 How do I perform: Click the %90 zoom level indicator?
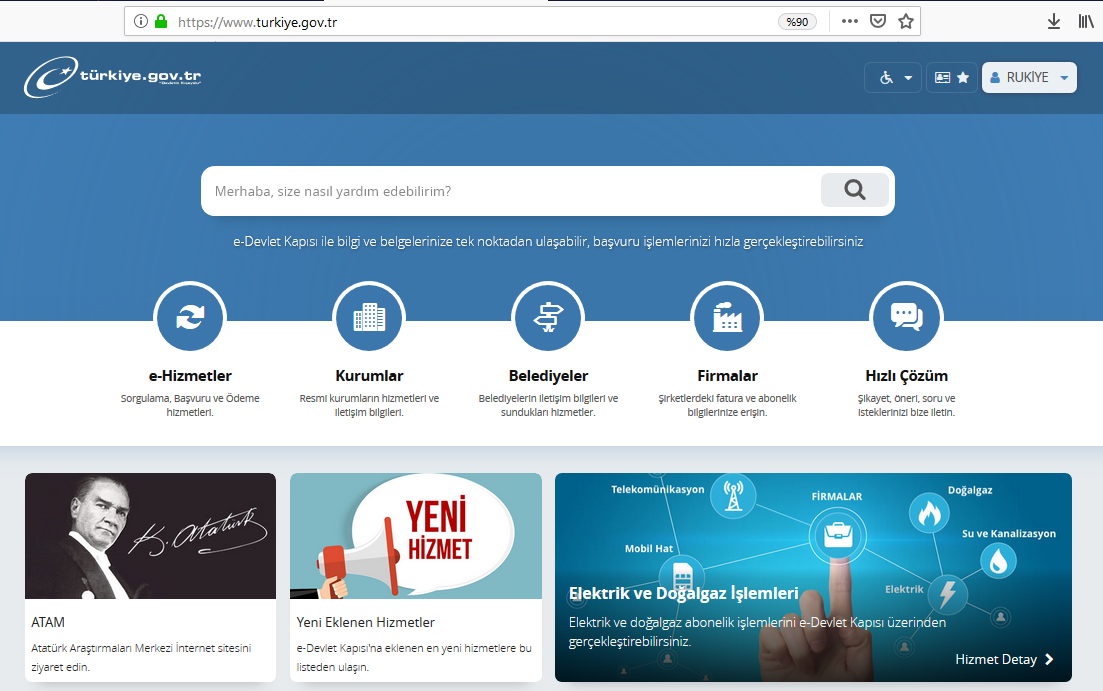[x=796, y=22]
